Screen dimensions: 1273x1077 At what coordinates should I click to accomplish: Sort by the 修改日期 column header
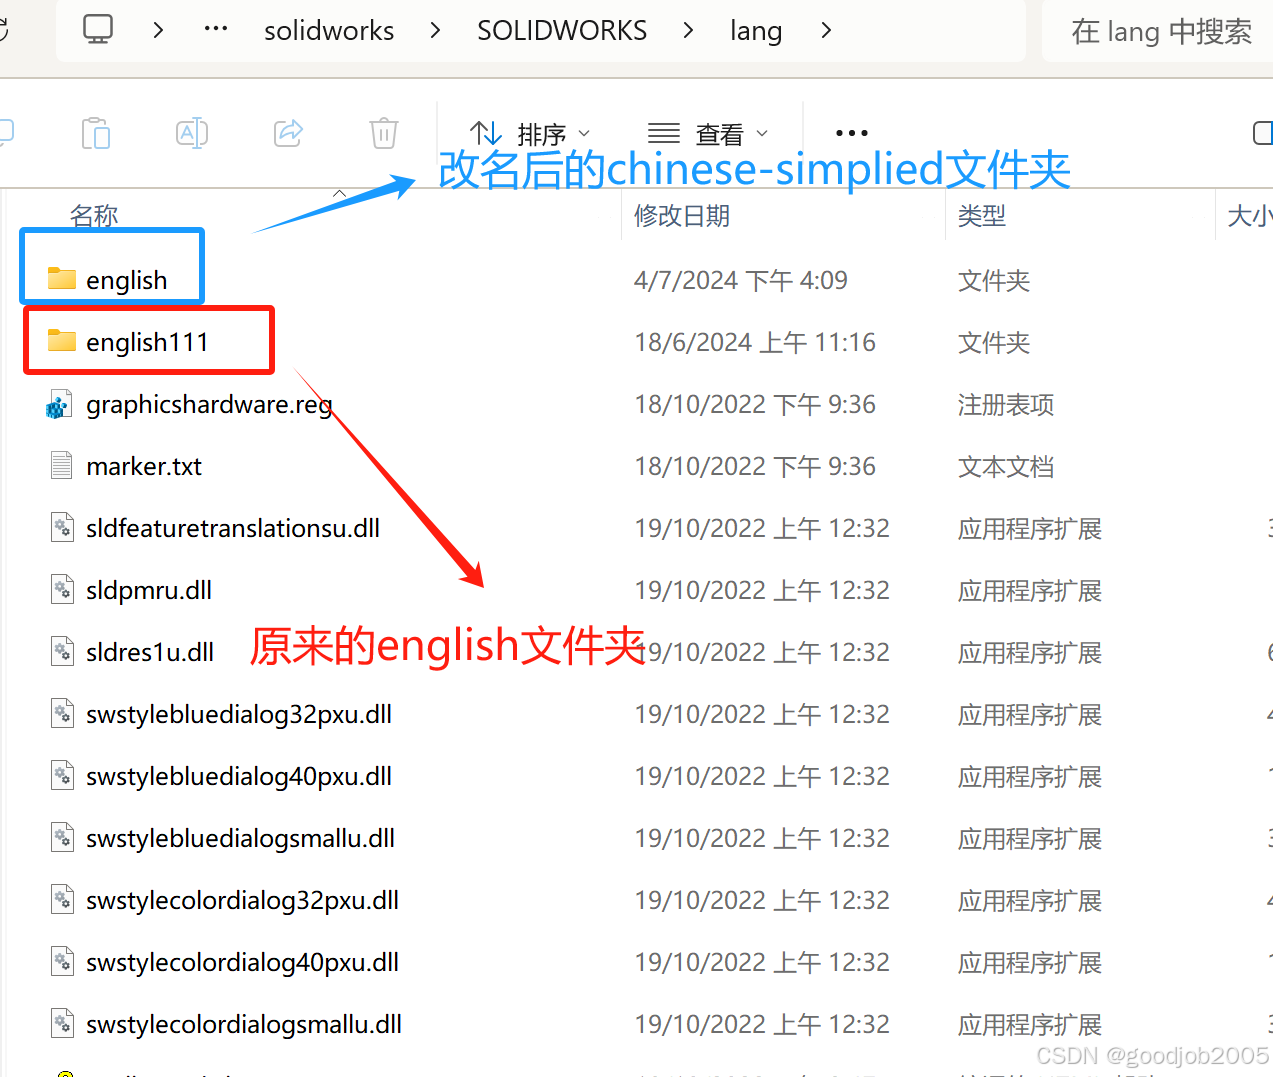[x=682, y=215]
